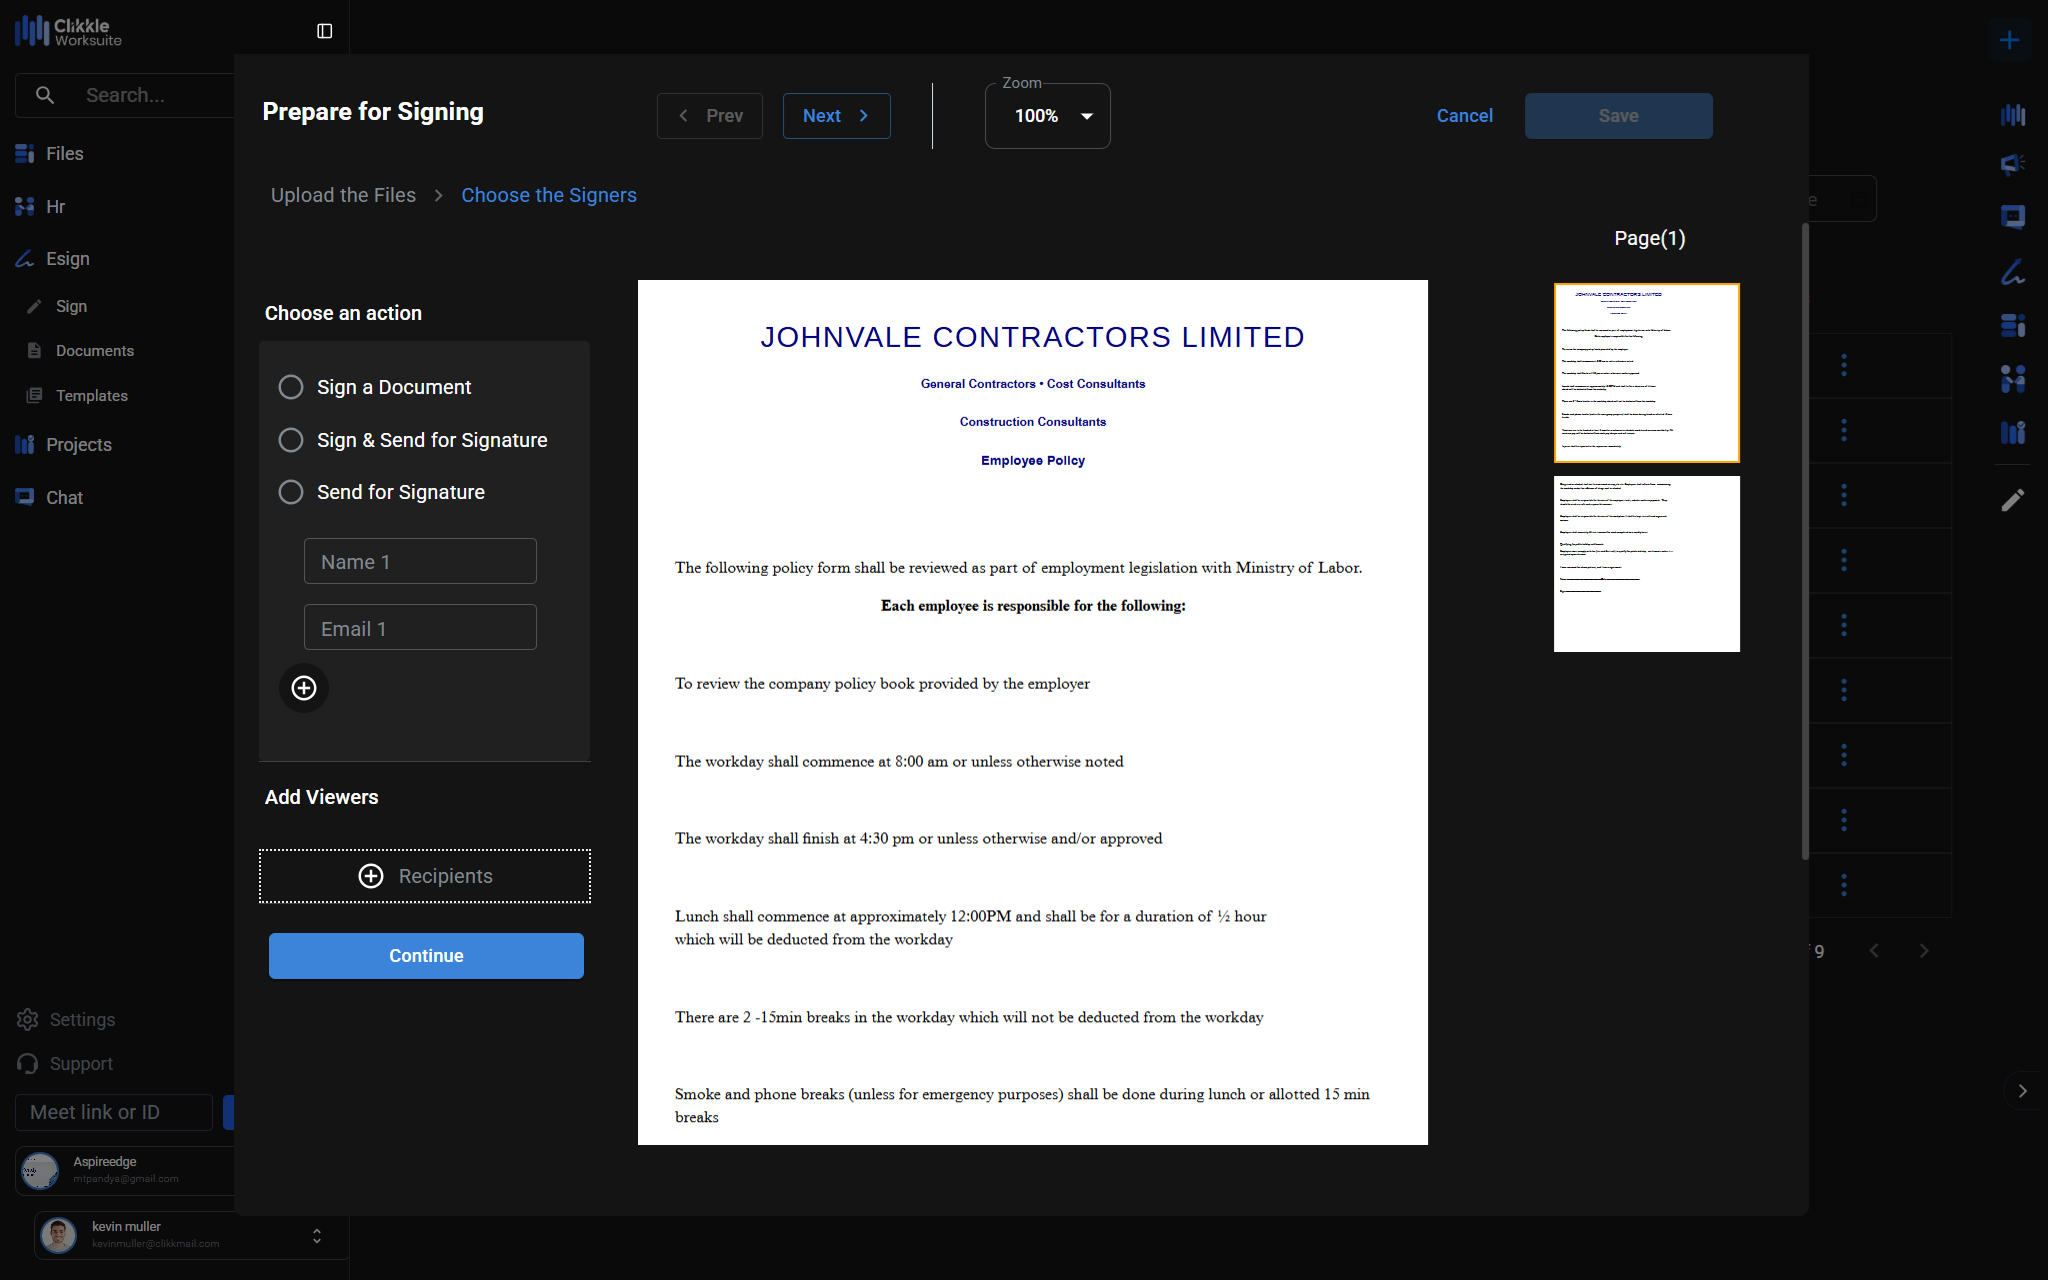Click the vertical scrollbar of the dialog
The image size is (2048, 1280).
tap(1805, 540)
